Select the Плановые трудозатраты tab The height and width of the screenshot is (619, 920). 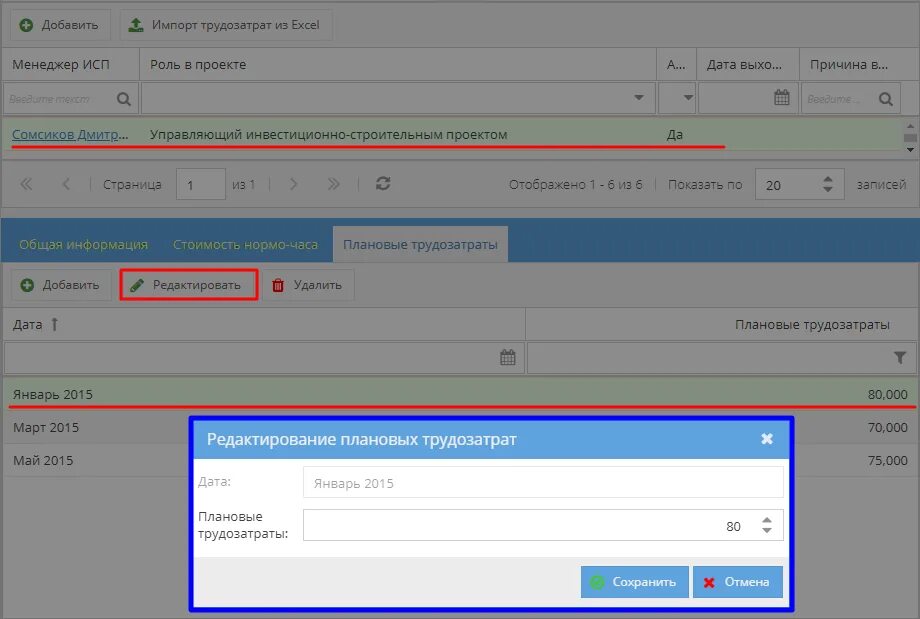tap(420, 245)
